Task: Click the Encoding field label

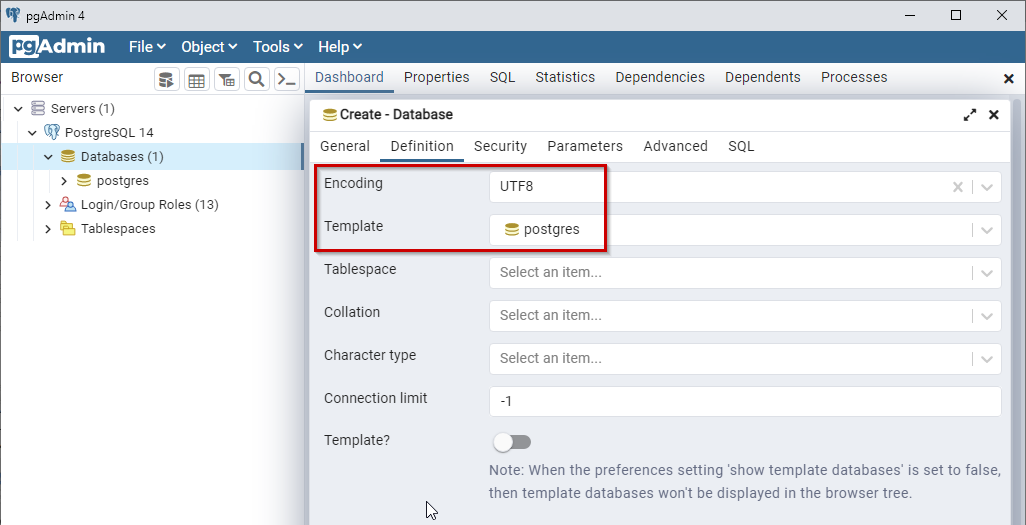Action: (x=353, y=183)
